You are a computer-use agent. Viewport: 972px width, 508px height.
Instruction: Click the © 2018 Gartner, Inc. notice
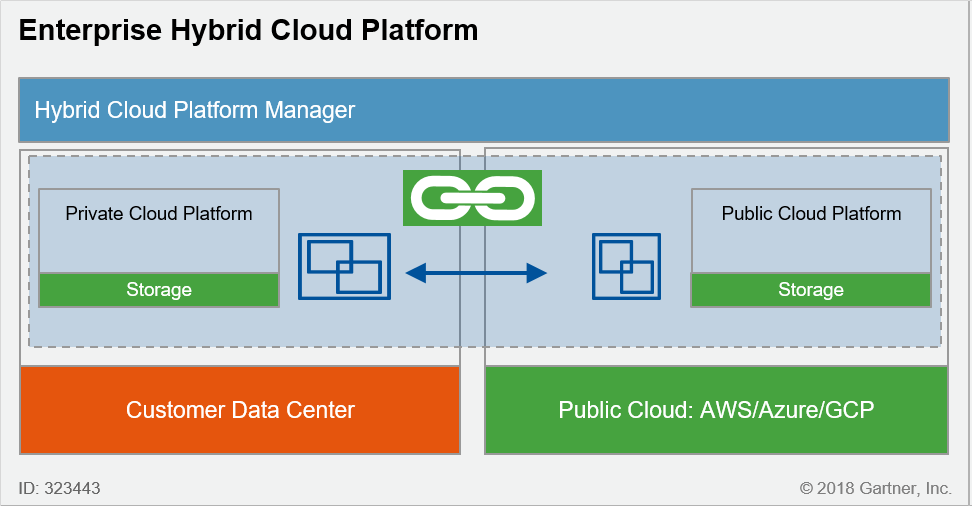click(875, 489)
